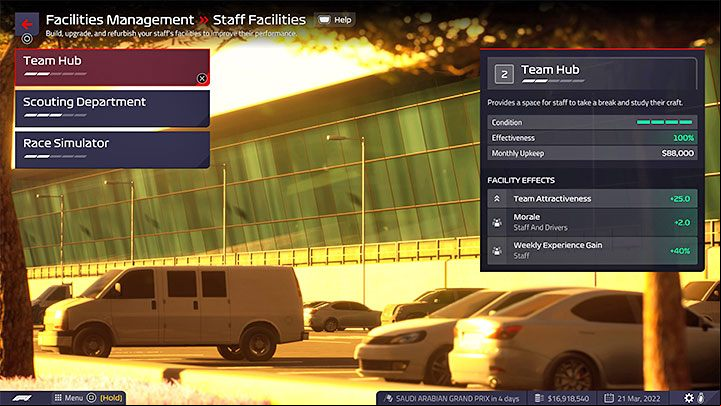Click the Team Hub level 2 badge
Image resolution: width=721 pixels, height=406 pixels.
pyautogui.click(x=504, y=74)
